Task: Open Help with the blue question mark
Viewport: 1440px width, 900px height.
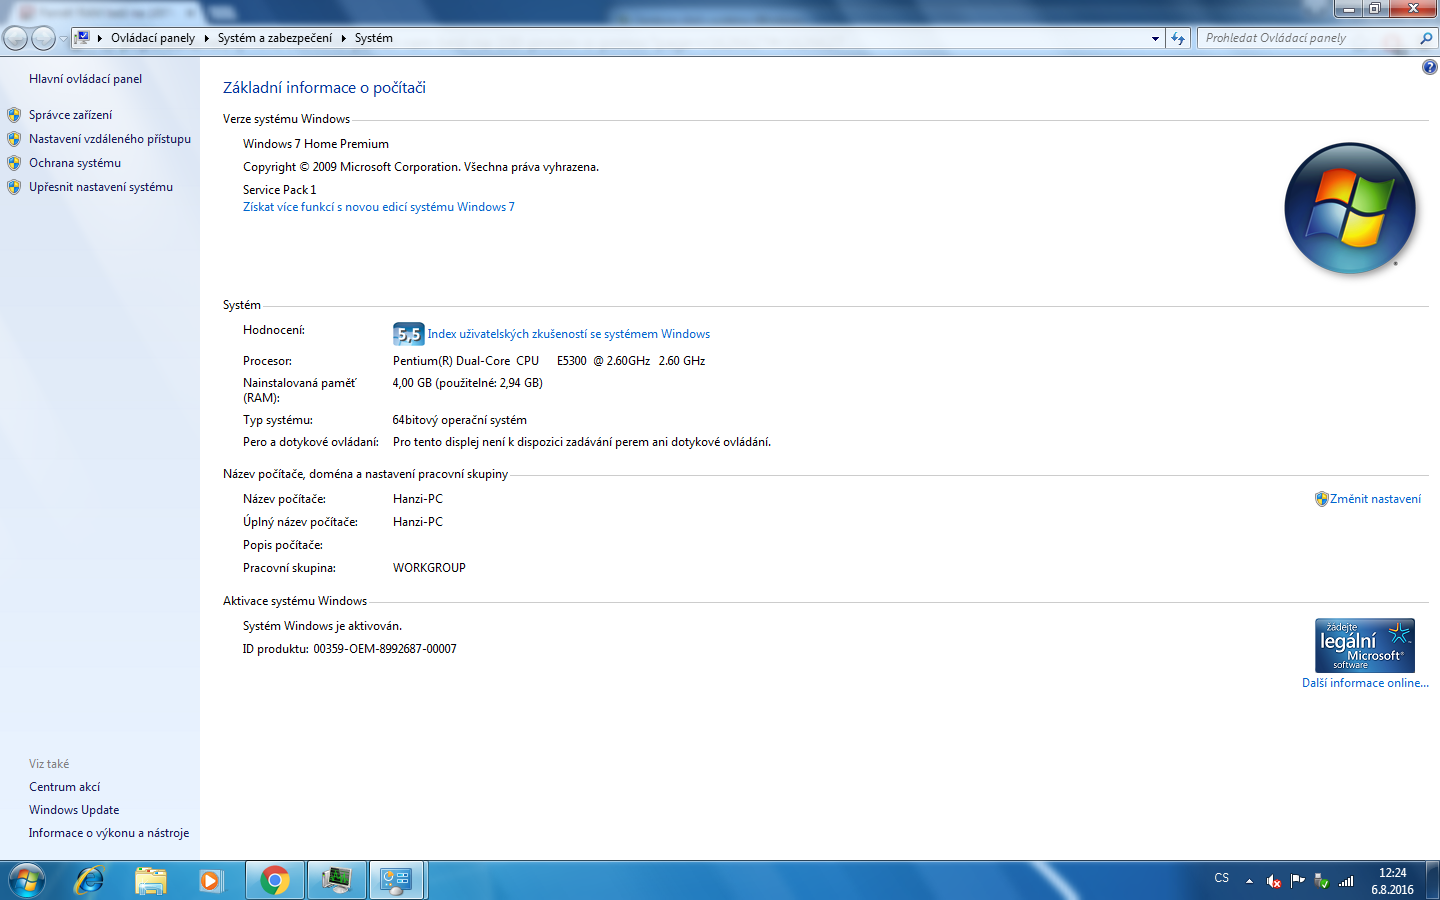Action: (x=1429, y=68)
